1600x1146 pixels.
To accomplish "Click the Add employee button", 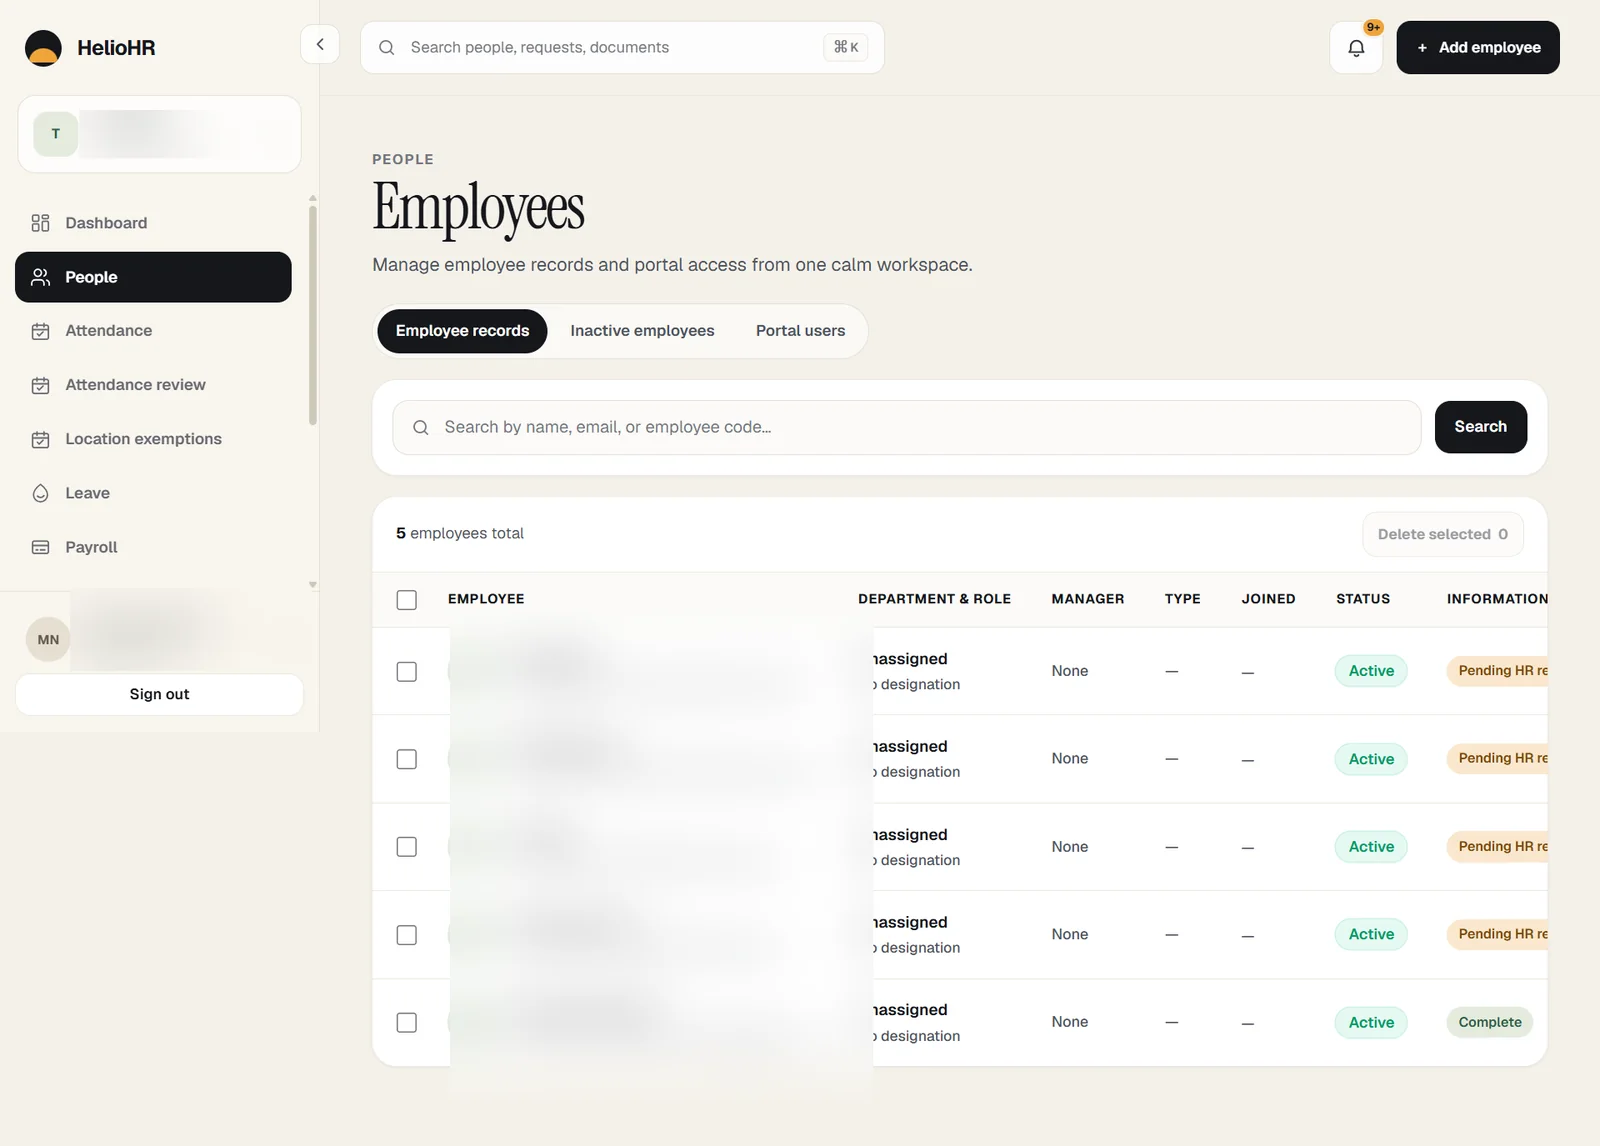I will [x=1478, y=48].
